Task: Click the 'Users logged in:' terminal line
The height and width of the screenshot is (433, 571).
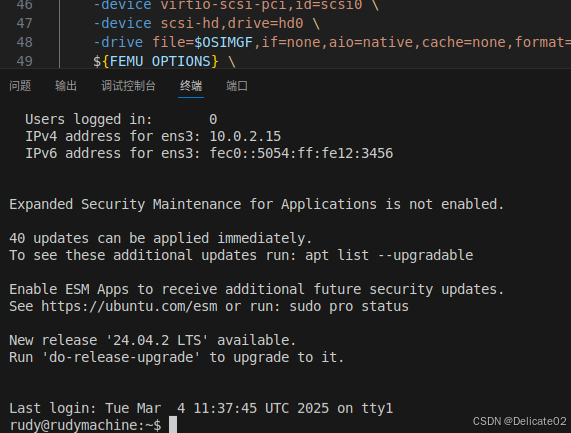Action: (121, 119)
